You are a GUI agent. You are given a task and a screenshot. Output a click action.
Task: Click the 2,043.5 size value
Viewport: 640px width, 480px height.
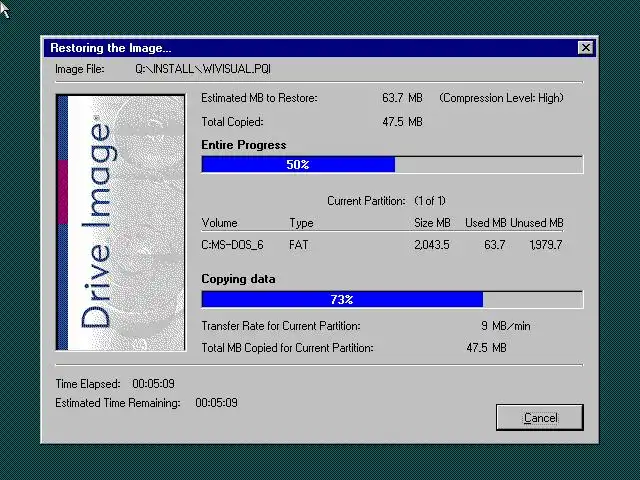[x=431, y=245]
